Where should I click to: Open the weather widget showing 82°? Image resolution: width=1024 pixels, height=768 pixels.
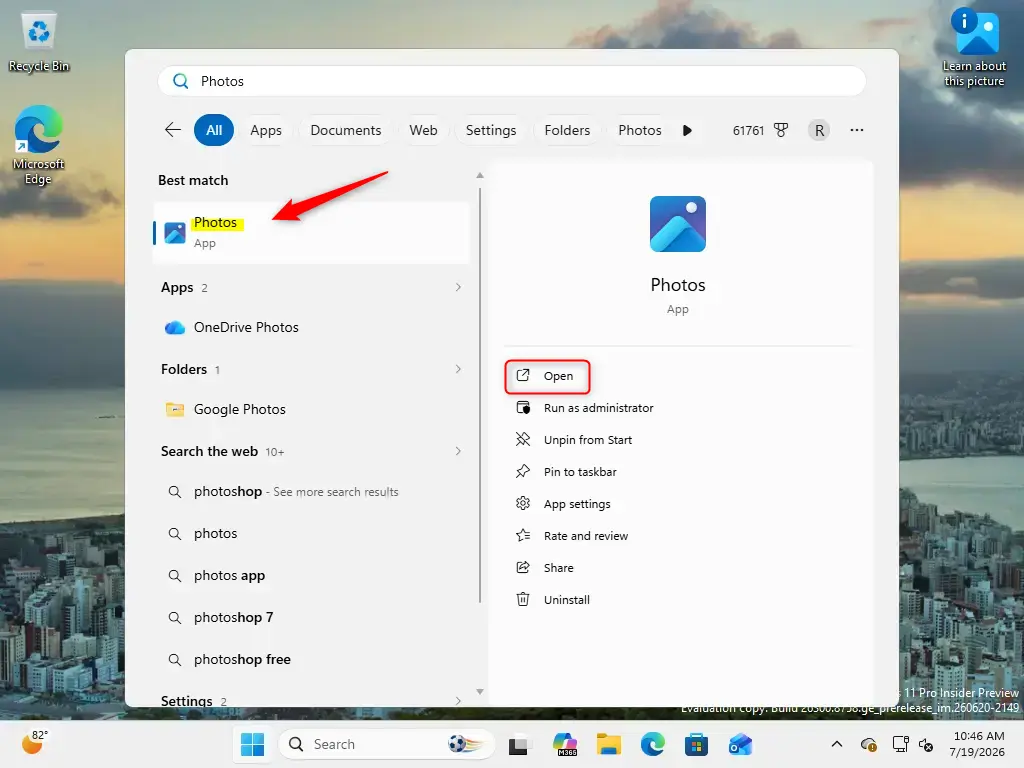(x=34, y=743)
